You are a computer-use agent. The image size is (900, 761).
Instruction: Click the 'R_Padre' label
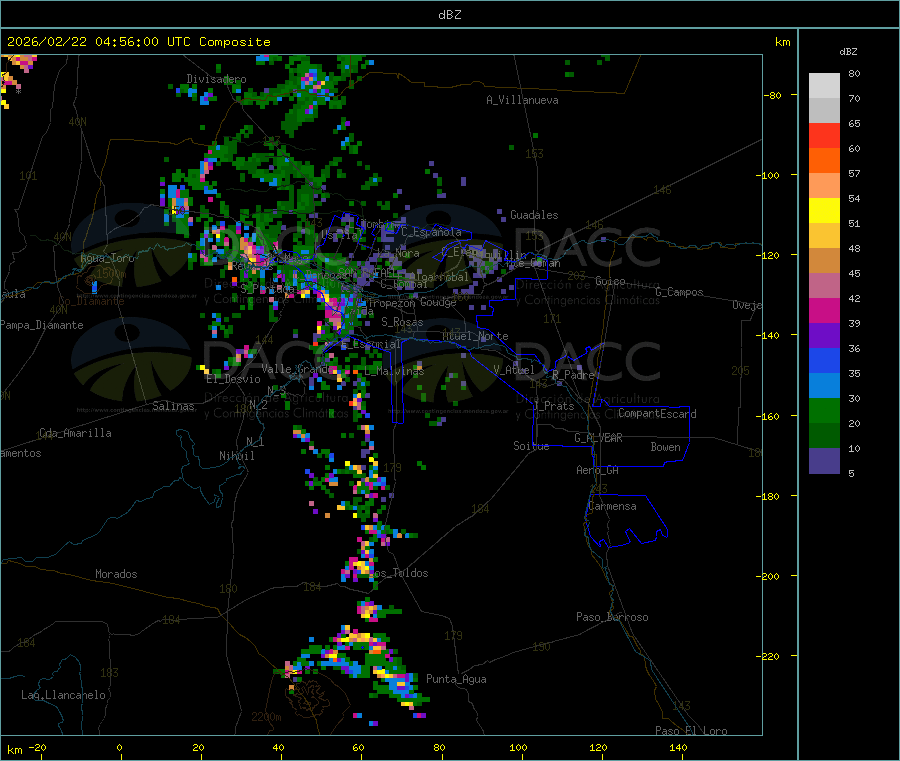point(573,375)
